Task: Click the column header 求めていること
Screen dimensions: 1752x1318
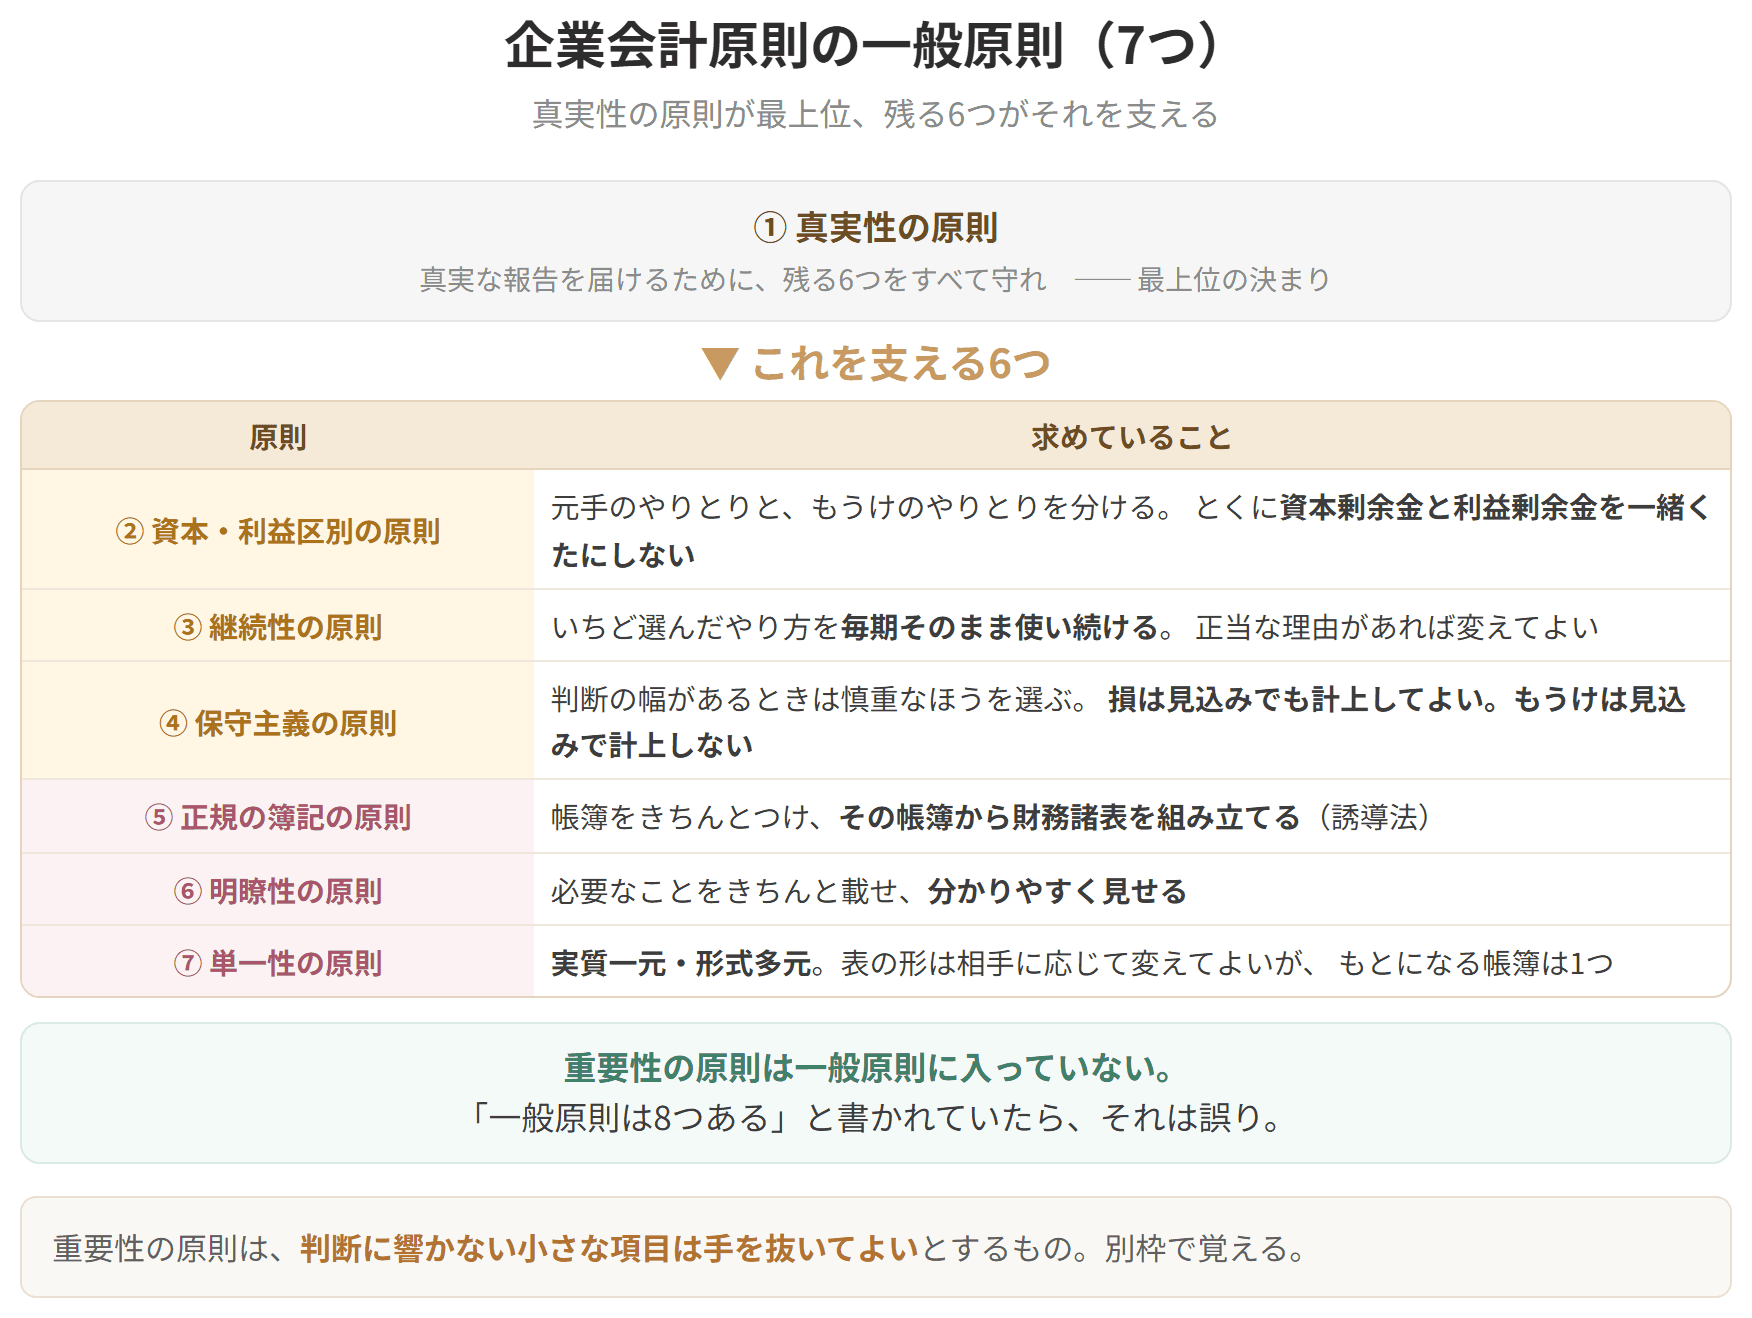Action: tap(1132, 437)
